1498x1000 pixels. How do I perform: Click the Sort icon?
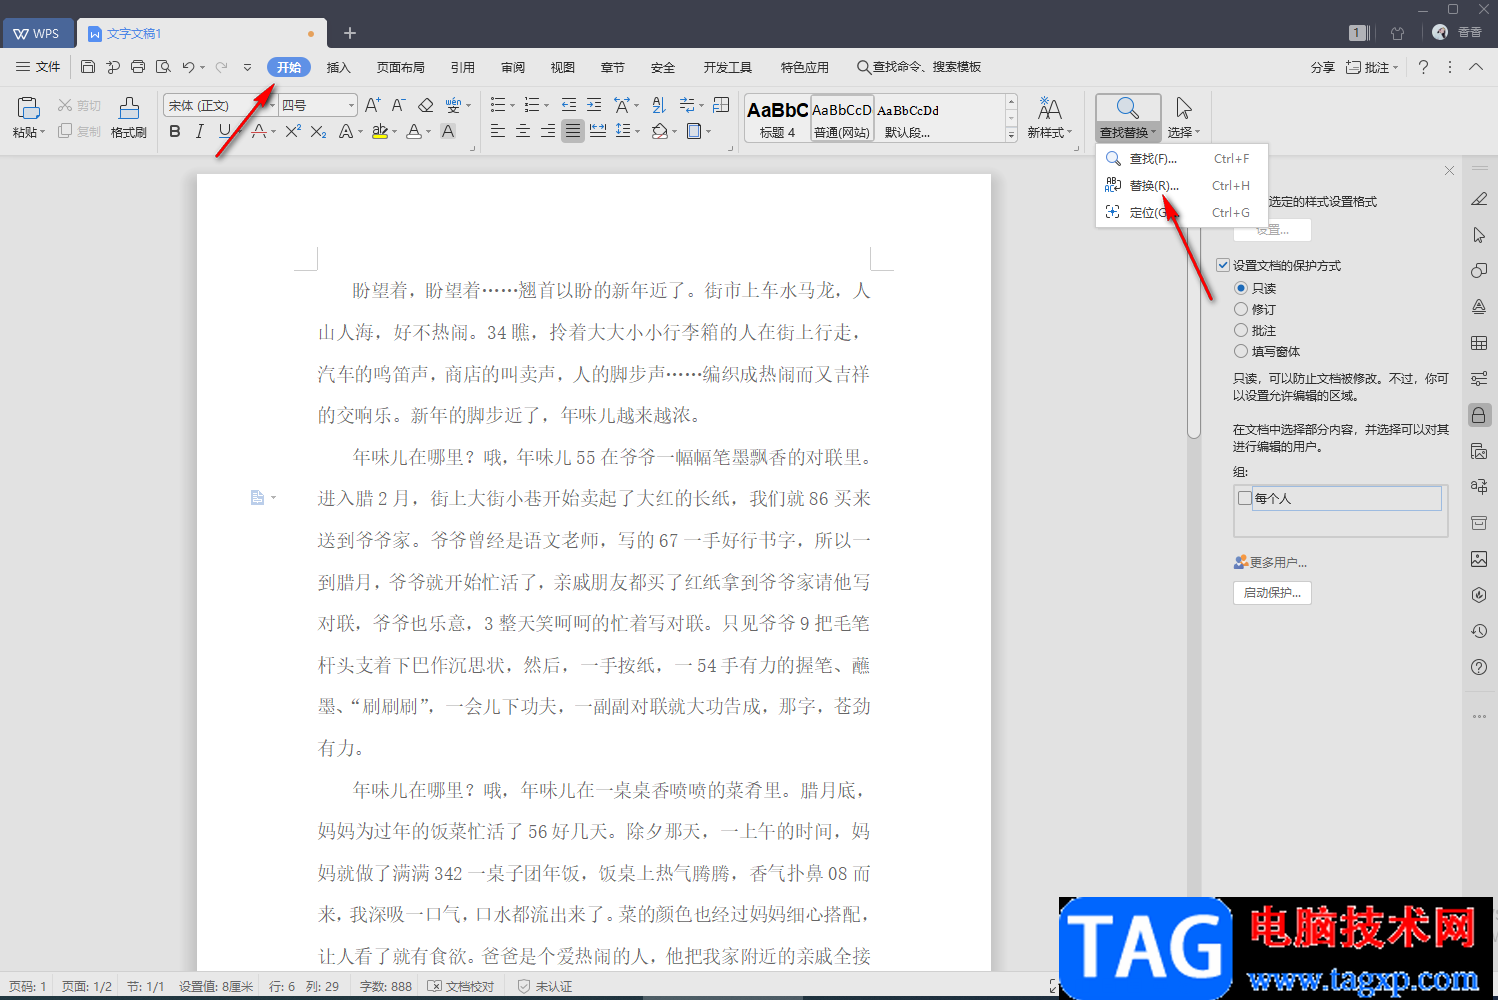659,105
